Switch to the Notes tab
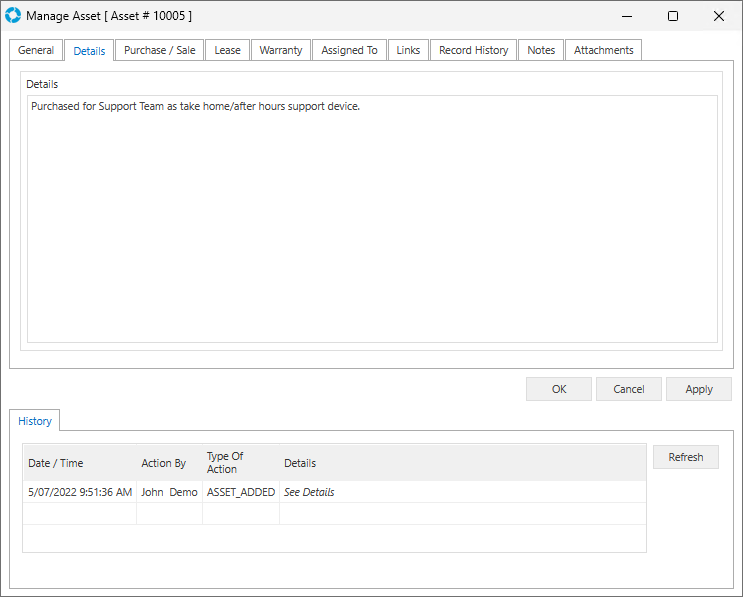Viewport: 743px width, 597px height. (541, 50)
